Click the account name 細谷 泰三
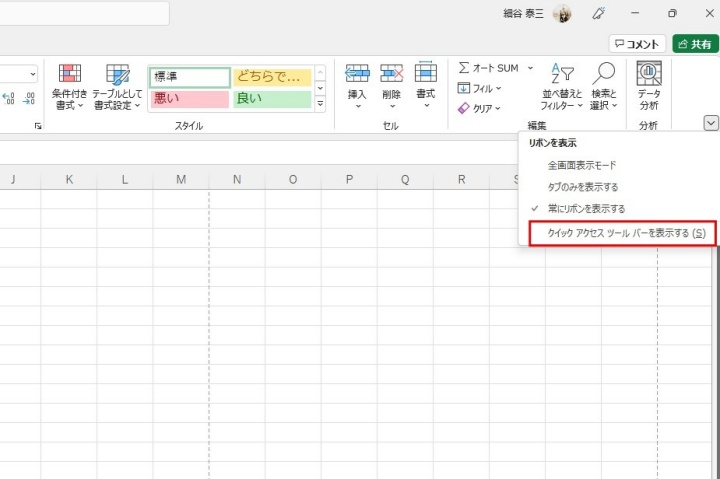The height and width of the screenshot is (479, 720). (523, 14)
